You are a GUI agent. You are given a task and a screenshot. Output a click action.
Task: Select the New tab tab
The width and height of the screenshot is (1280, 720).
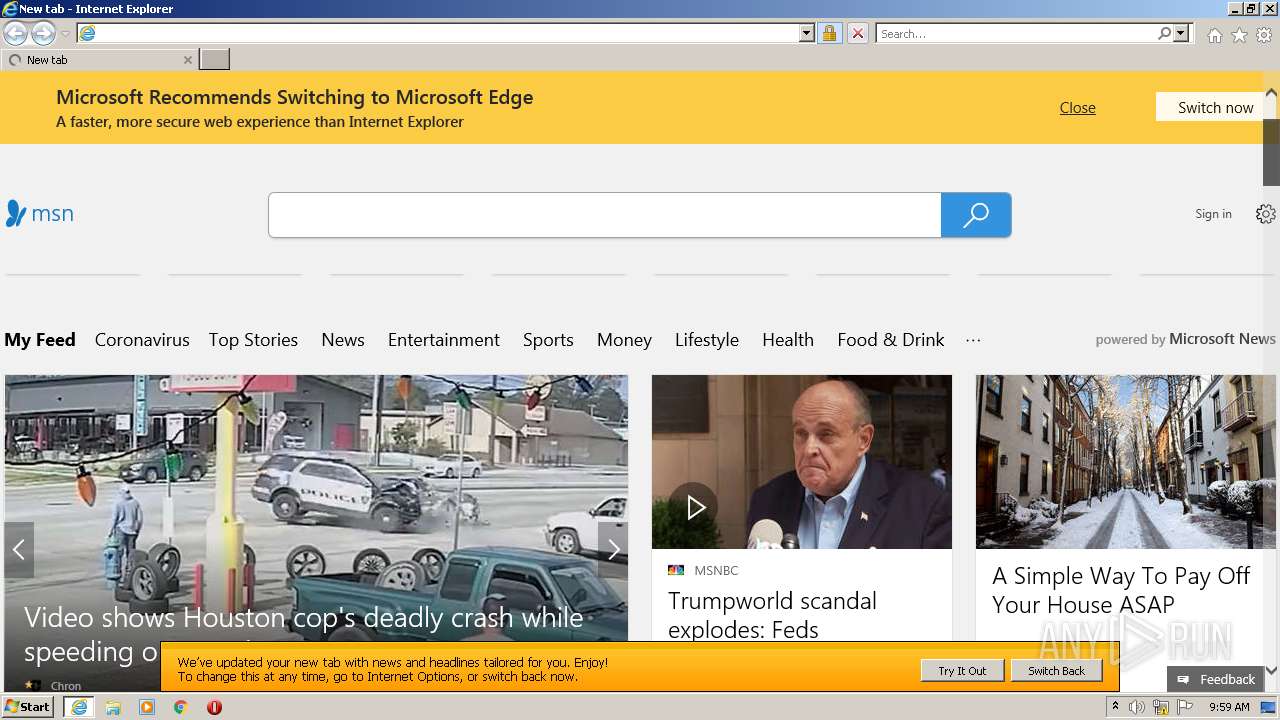pyautogui.click(x=98, y=60)
